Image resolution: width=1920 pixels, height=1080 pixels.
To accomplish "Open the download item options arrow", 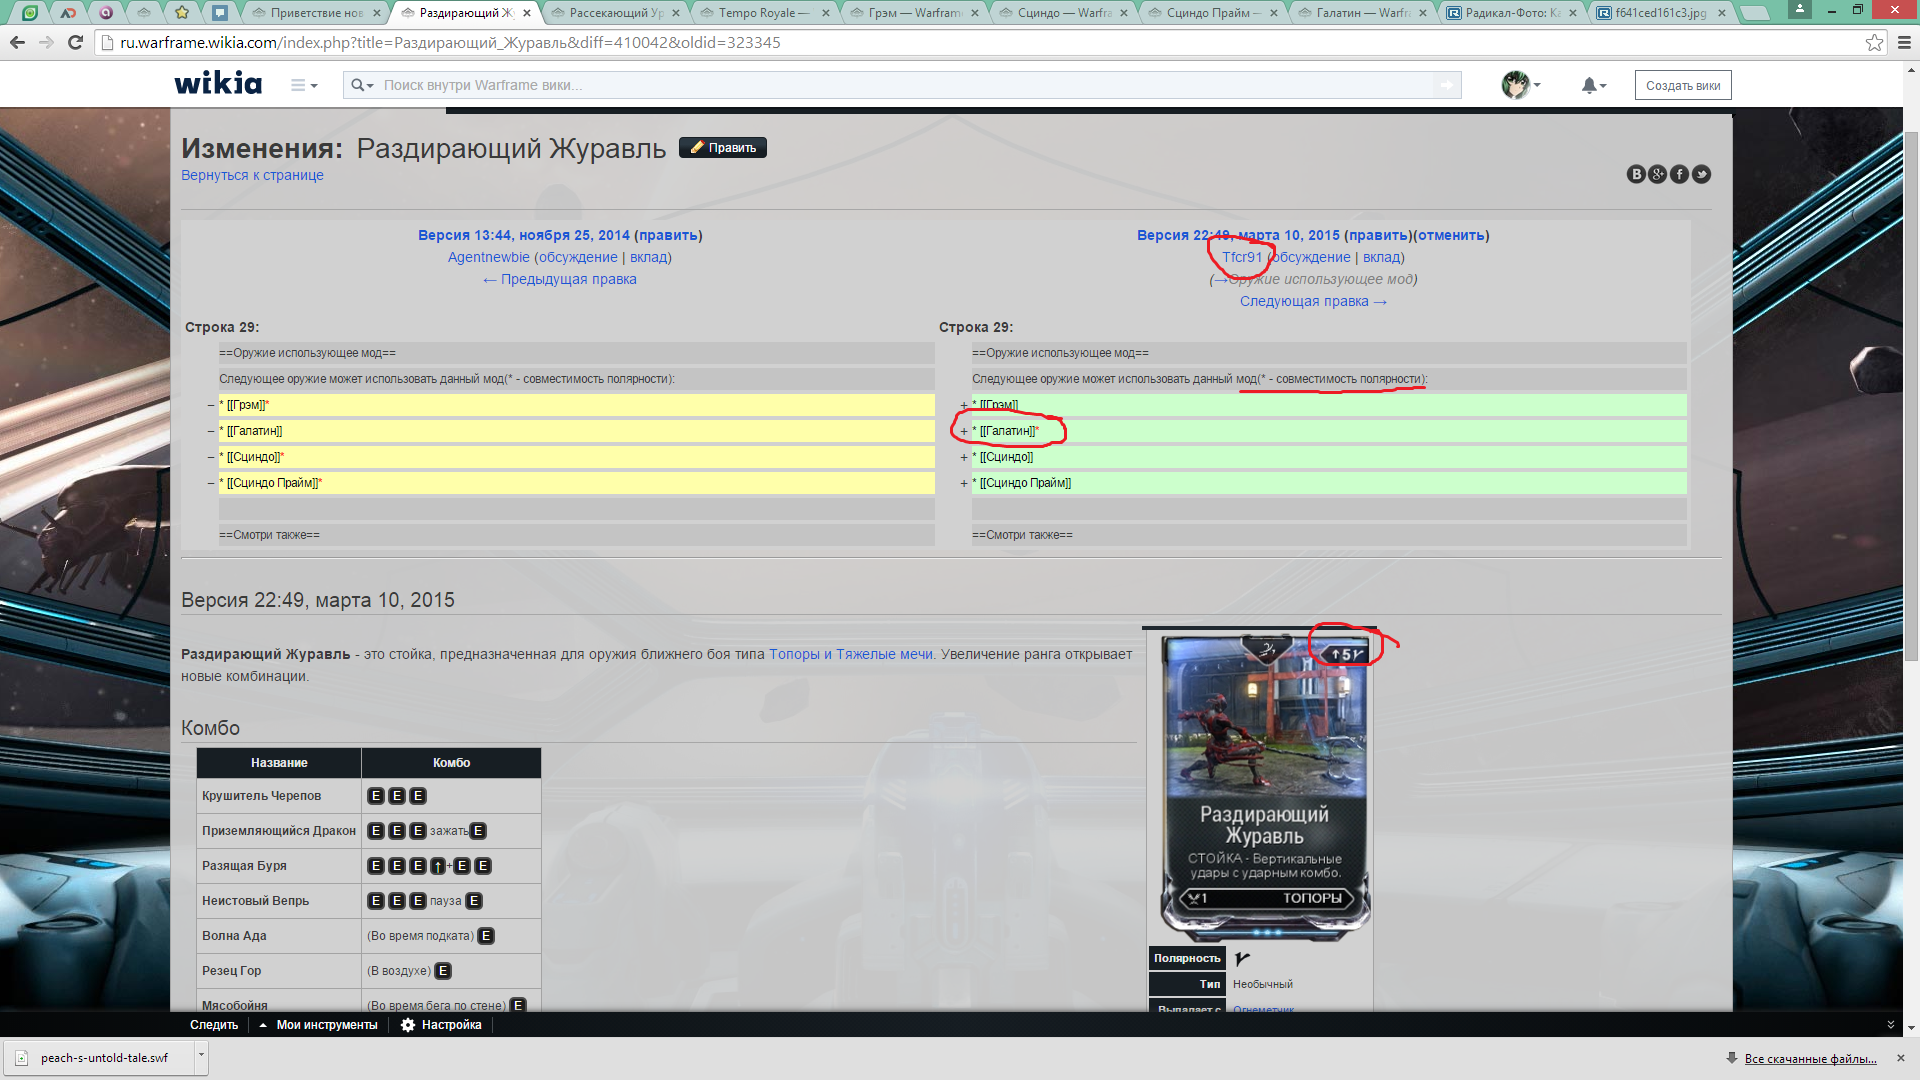I will coord(201,1057).
